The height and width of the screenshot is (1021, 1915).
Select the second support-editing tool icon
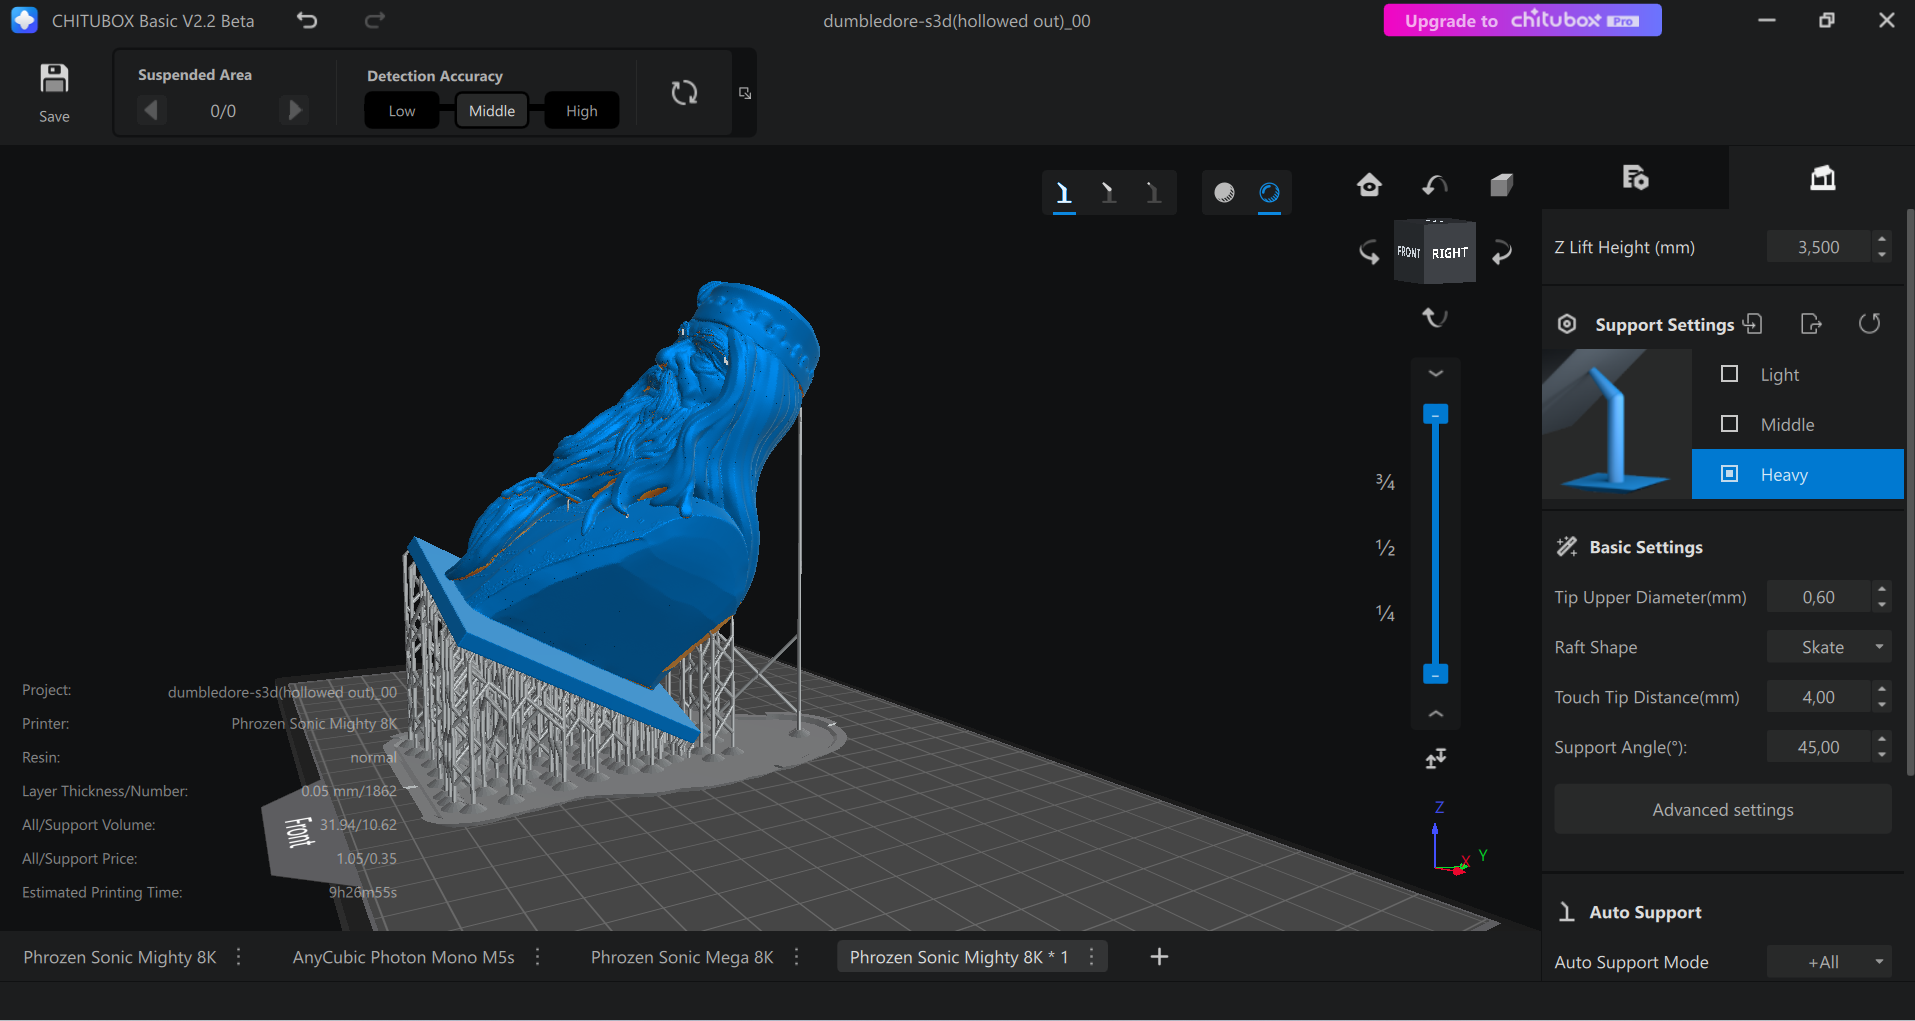(x=1108, y=193)
